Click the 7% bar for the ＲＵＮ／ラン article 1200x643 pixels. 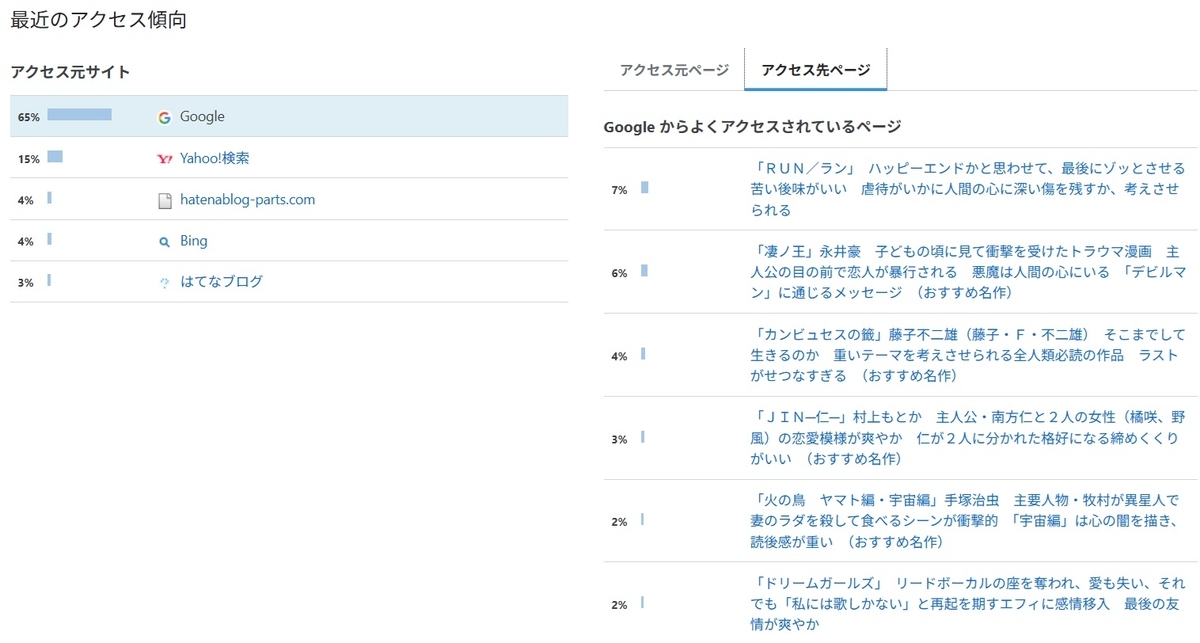(x=645, y=187)
